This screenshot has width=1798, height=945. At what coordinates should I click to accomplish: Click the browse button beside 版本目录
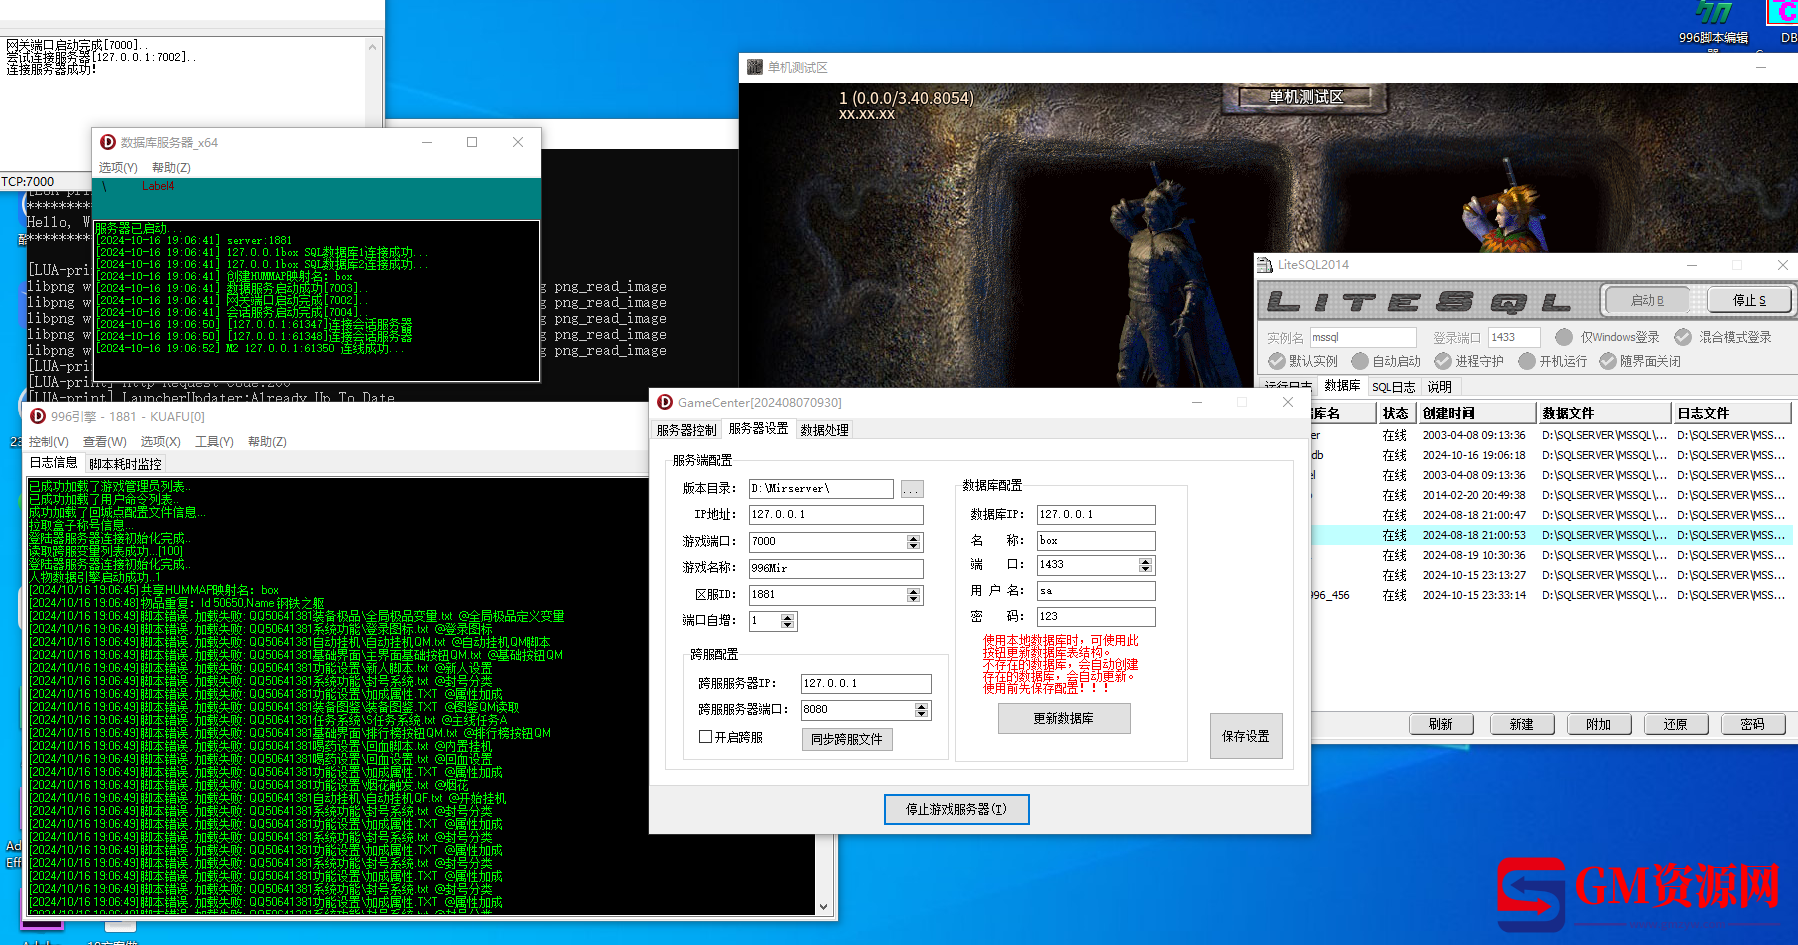911,489
